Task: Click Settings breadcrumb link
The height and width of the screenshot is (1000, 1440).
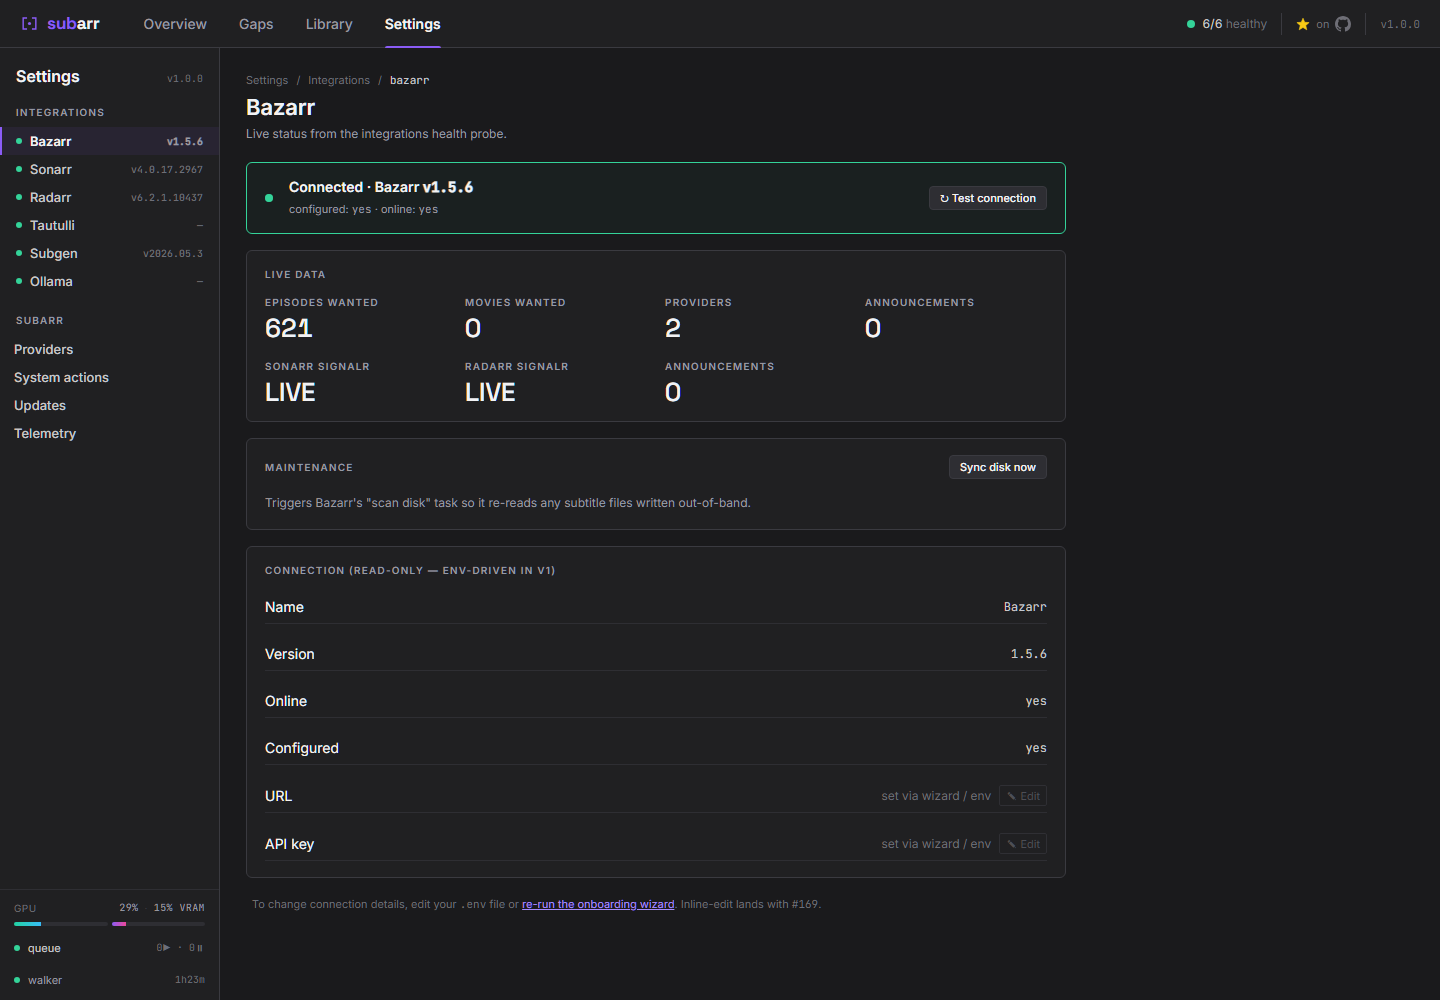Action: tap(267, 80)
